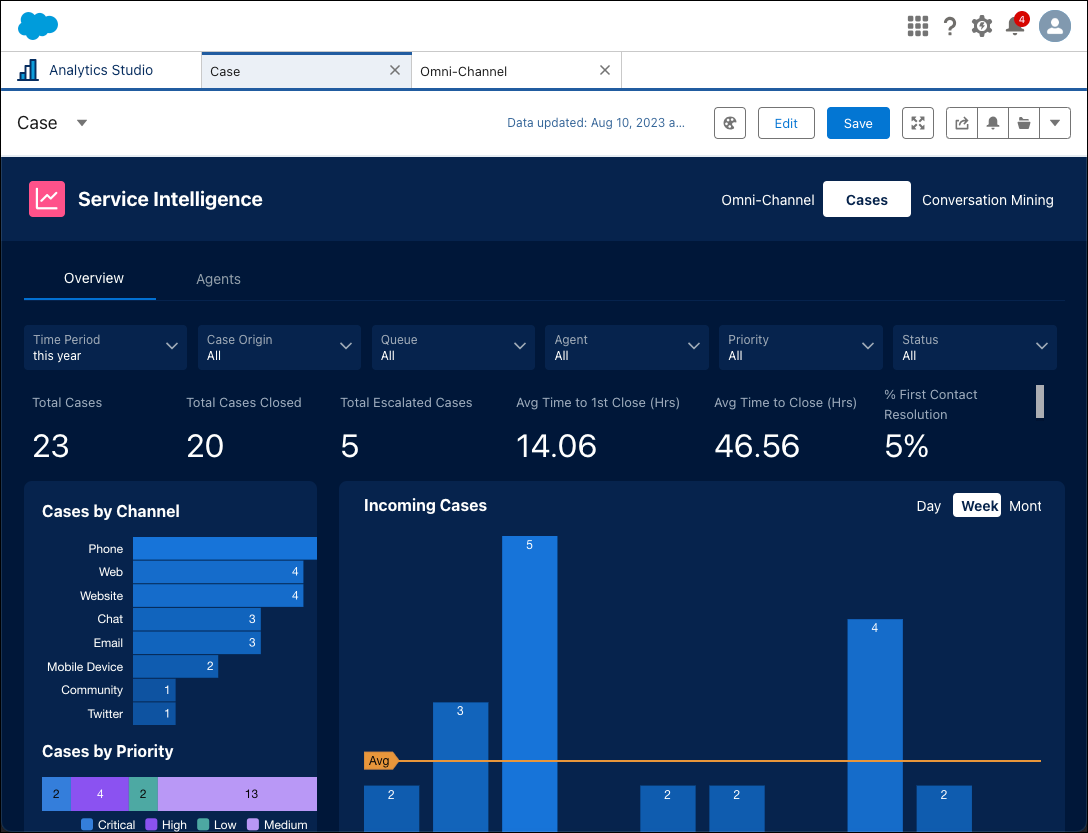Open the Data updated link
The width and height of the screenshot is (1088, 833).
coord(597,122)
